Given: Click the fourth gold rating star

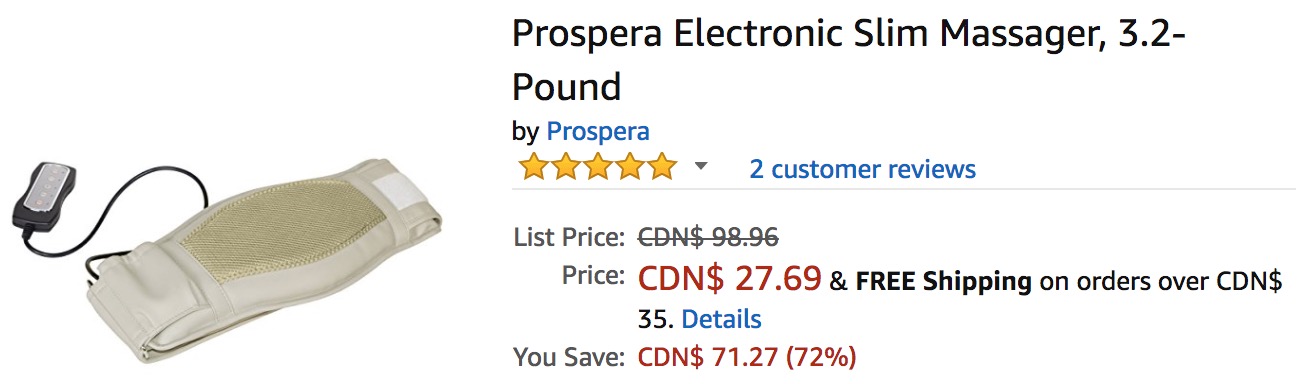Looking at the screenshot, I should 629,167.
